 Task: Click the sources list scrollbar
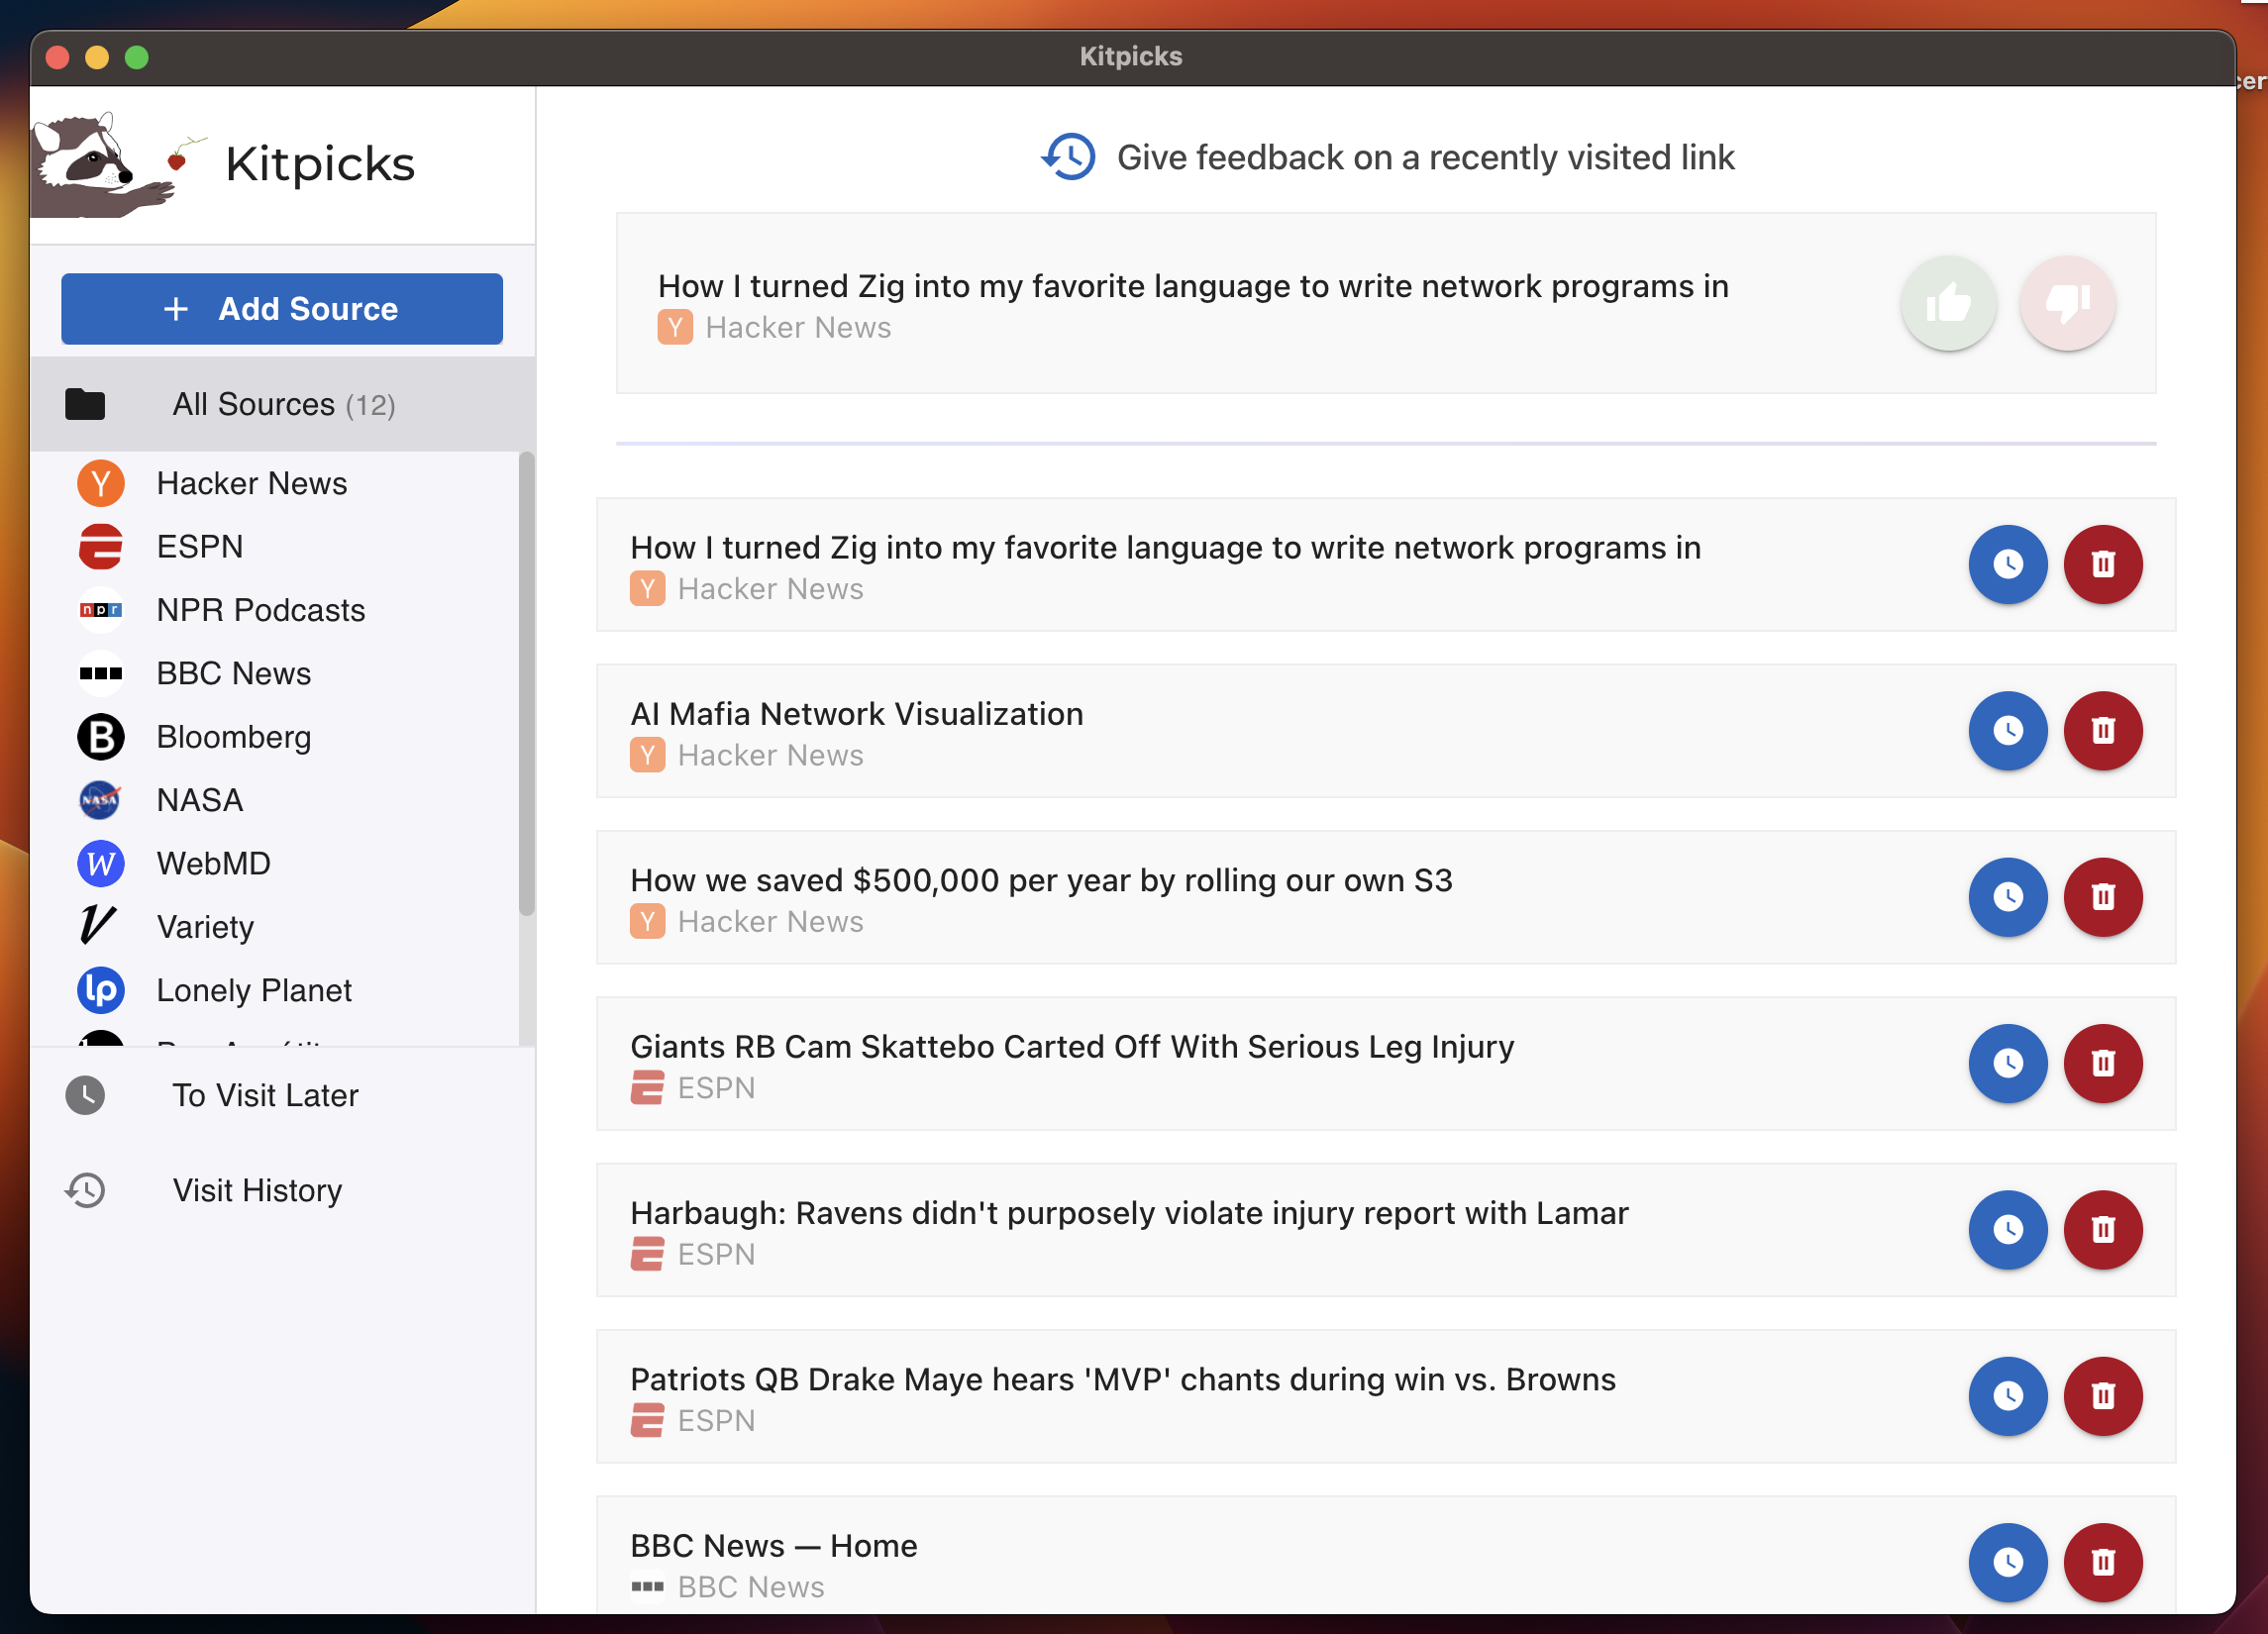pos(526,684)
